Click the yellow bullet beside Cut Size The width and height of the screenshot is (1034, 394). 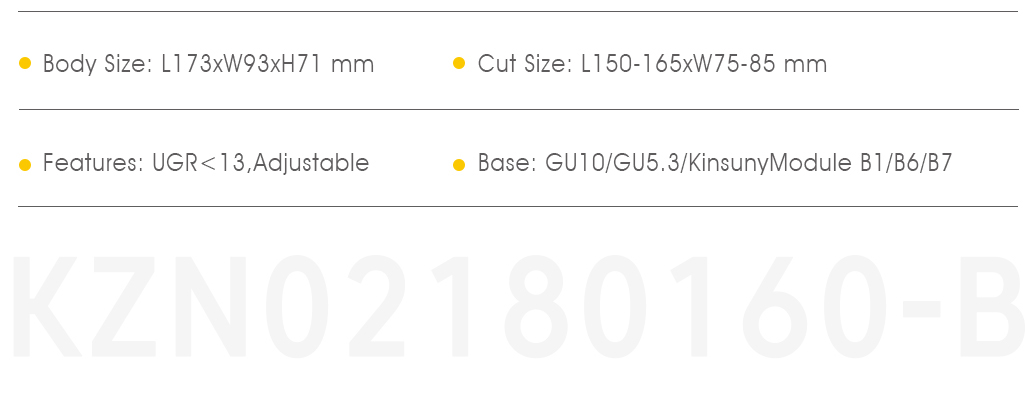(460, 63)
